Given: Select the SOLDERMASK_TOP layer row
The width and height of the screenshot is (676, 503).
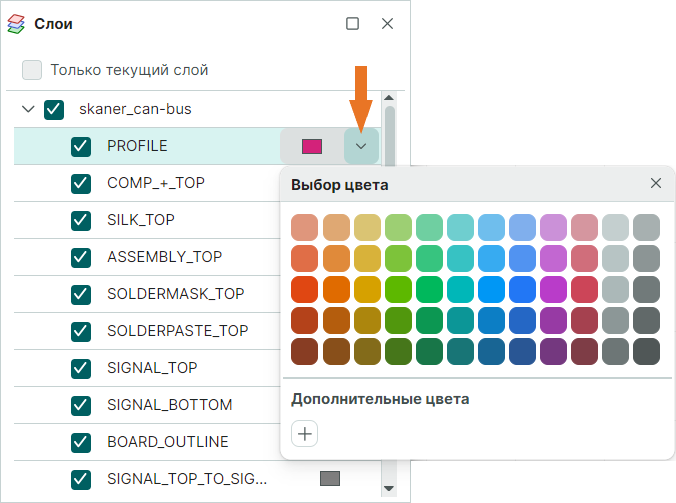Looking at the screenshot, I should pyautogui.click(x=175, y=294).
